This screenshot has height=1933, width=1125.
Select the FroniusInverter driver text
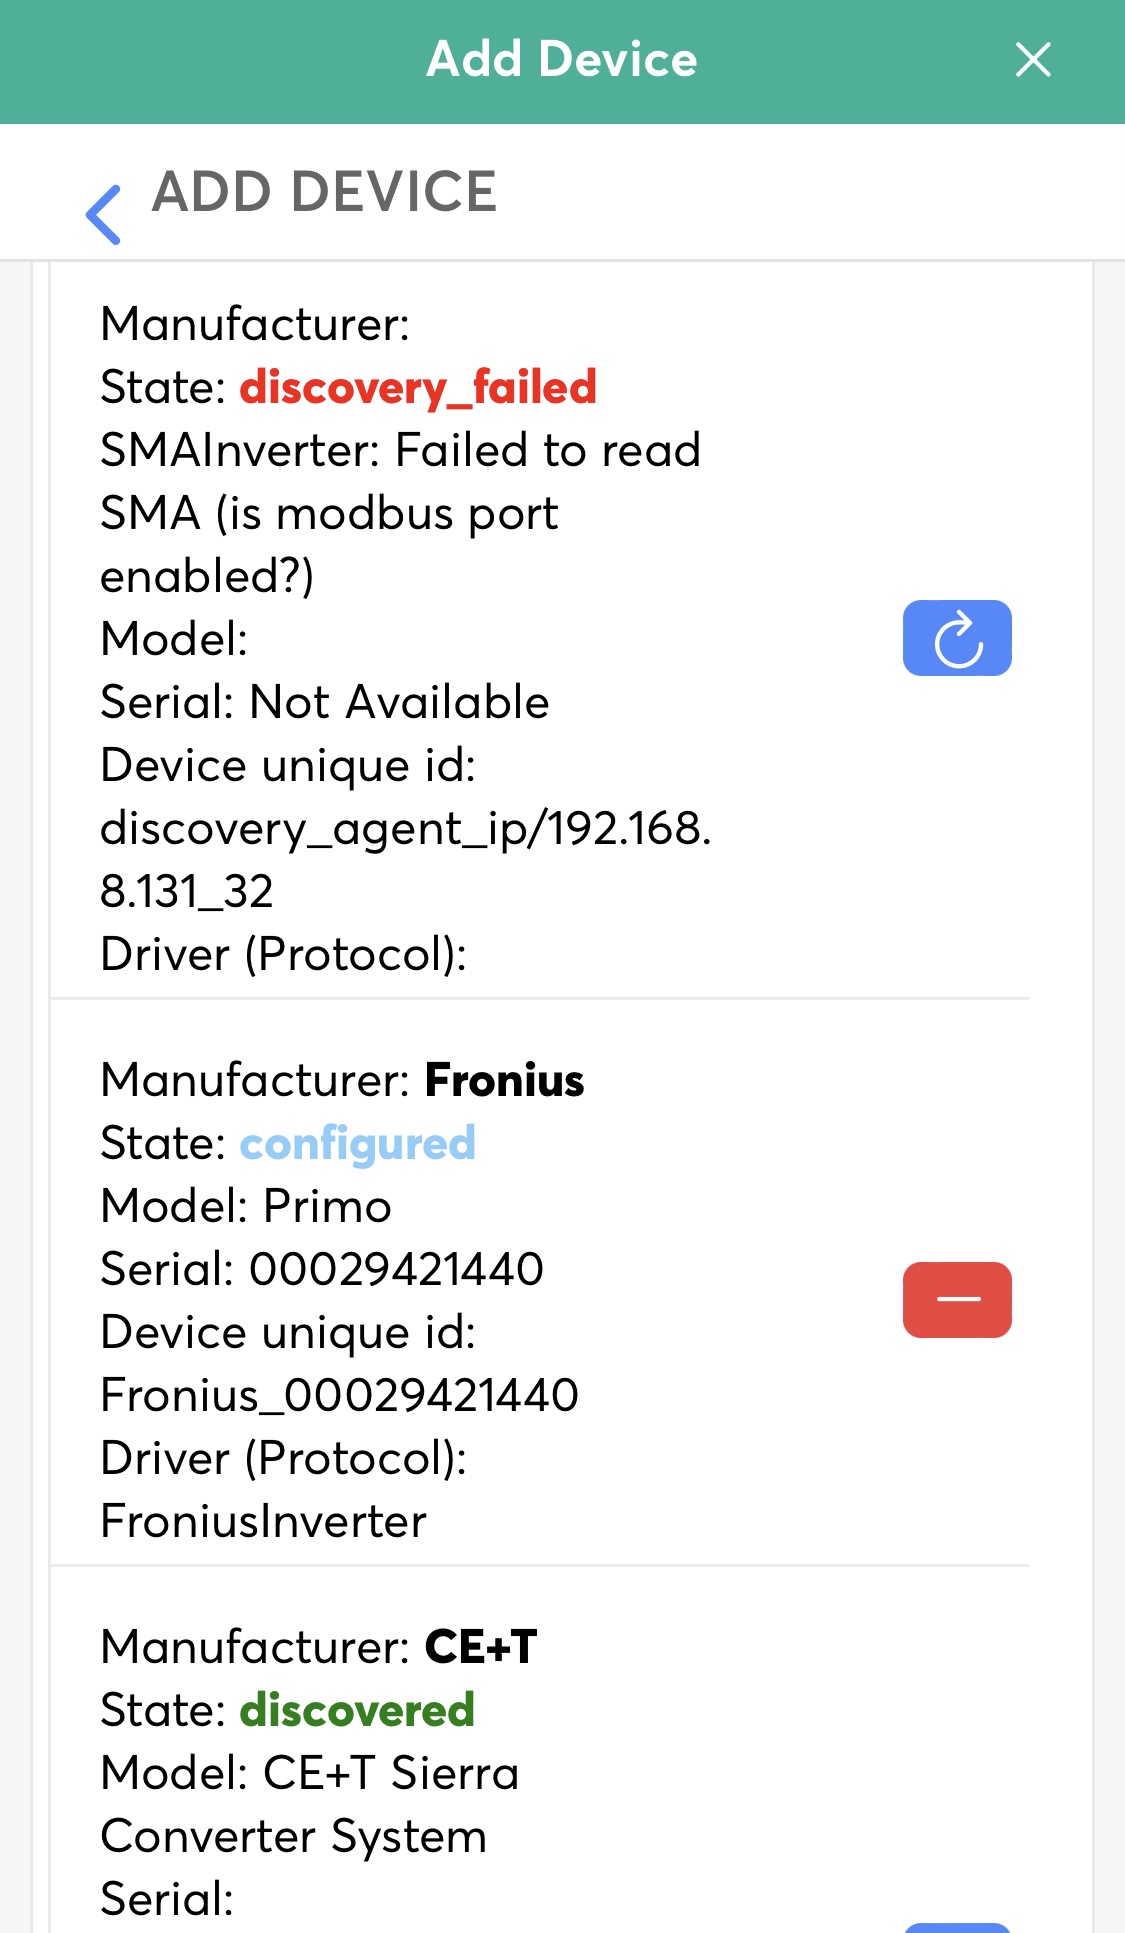pyautogui.click(x=263, y=1521)
